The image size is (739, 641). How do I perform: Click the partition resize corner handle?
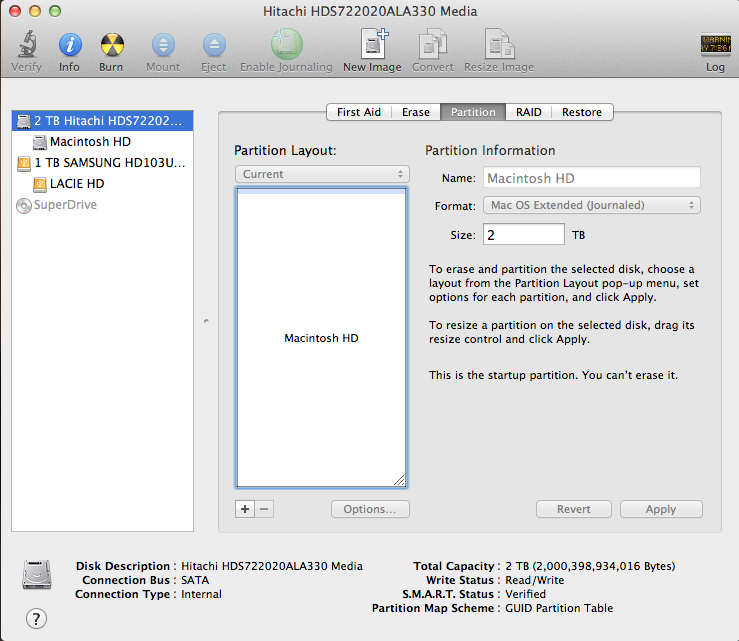tap(399, 480)
